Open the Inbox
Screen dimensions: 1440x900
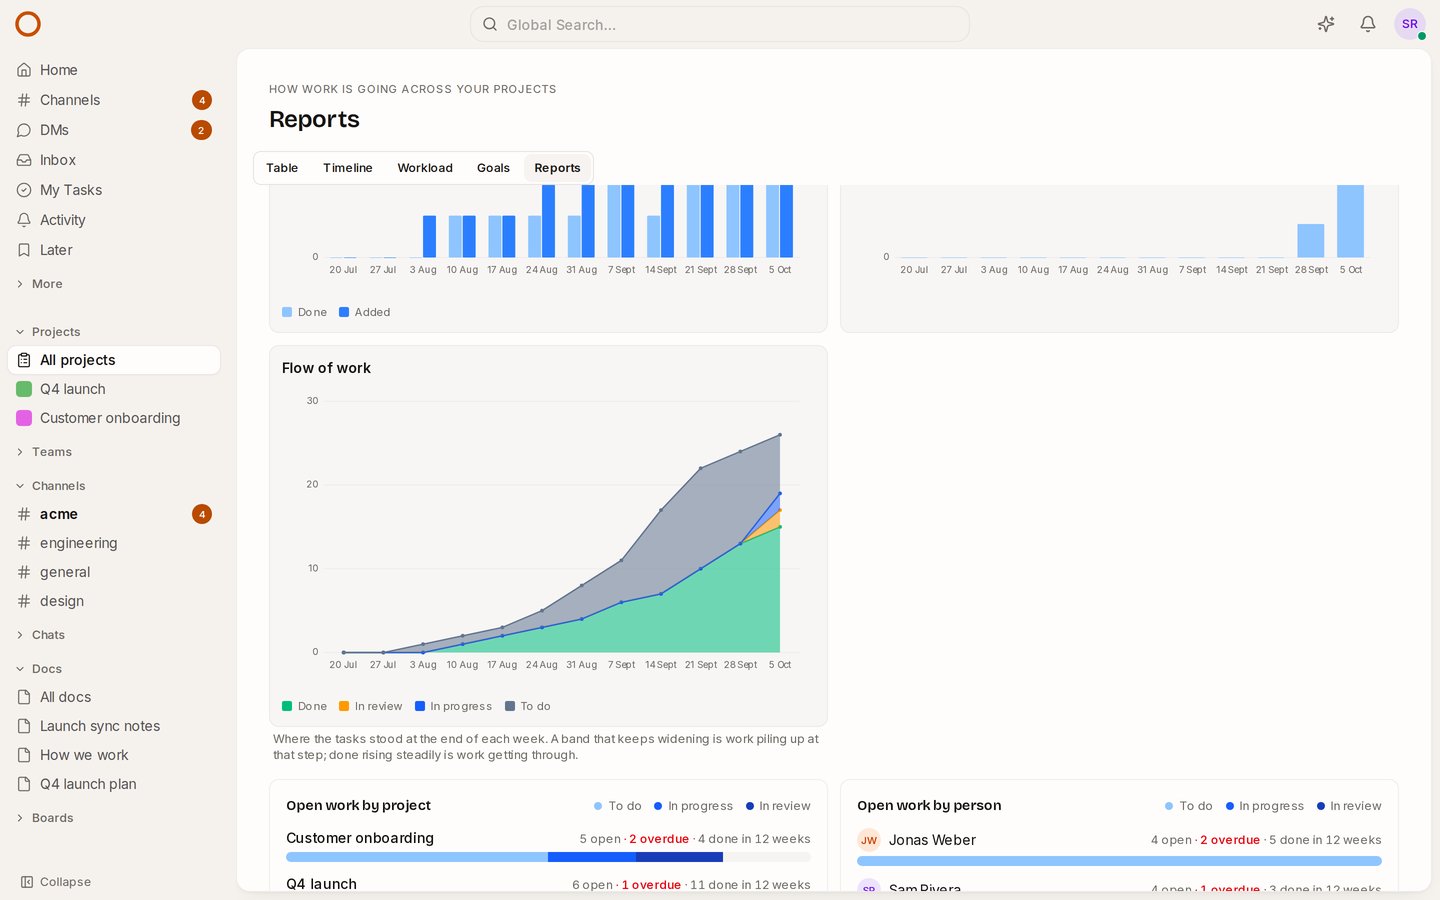pyautogui.click(x=114, y=160)
